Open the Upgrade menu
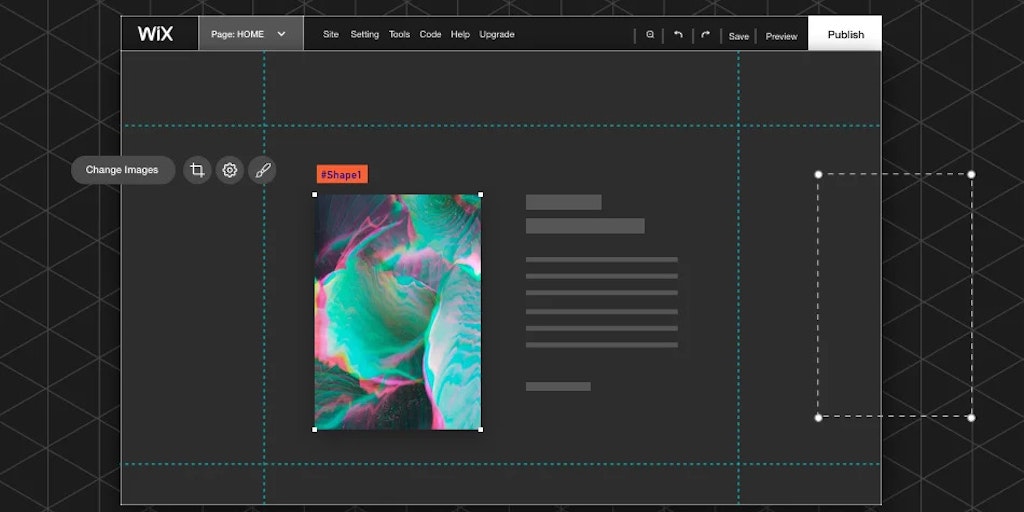This screenshot has width=1024, height=512. (497, 35)
